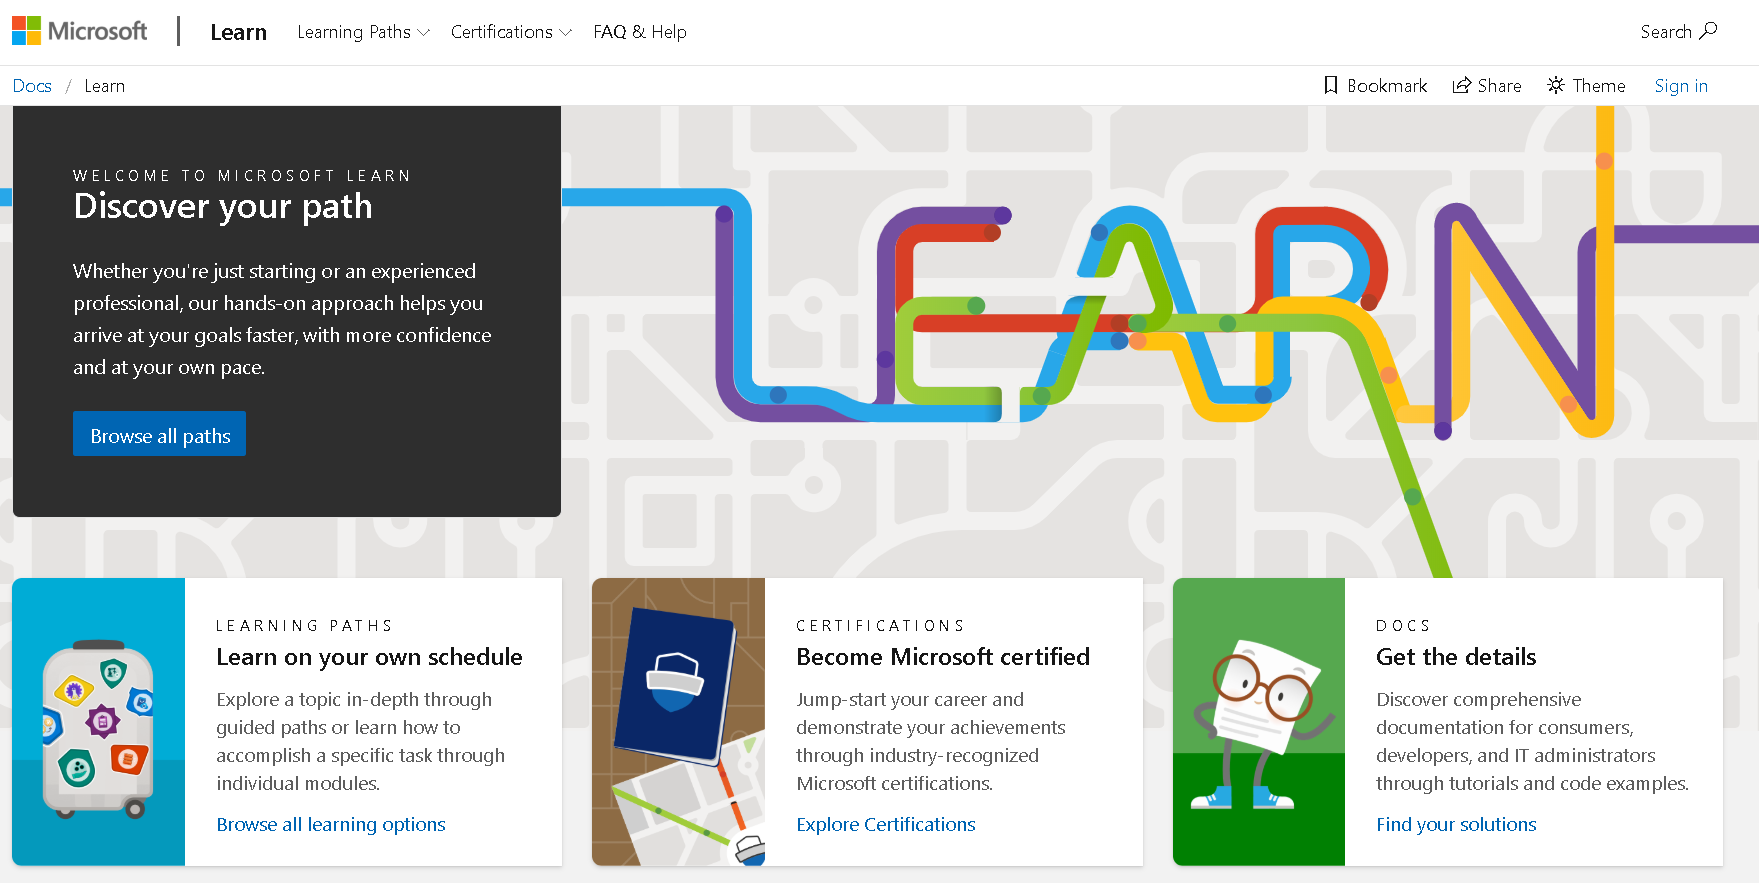Go to the Learn home tab
This screenshot has height=883, width=1759.
click(x=238, y=32)
